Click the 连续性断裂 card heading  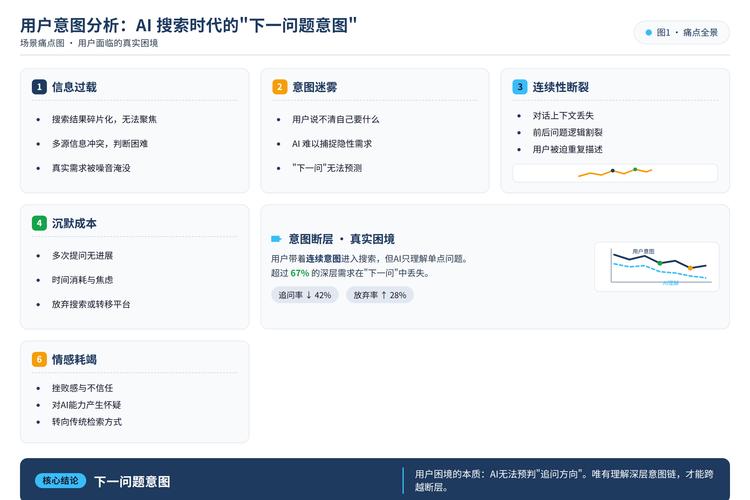(561, 87)
